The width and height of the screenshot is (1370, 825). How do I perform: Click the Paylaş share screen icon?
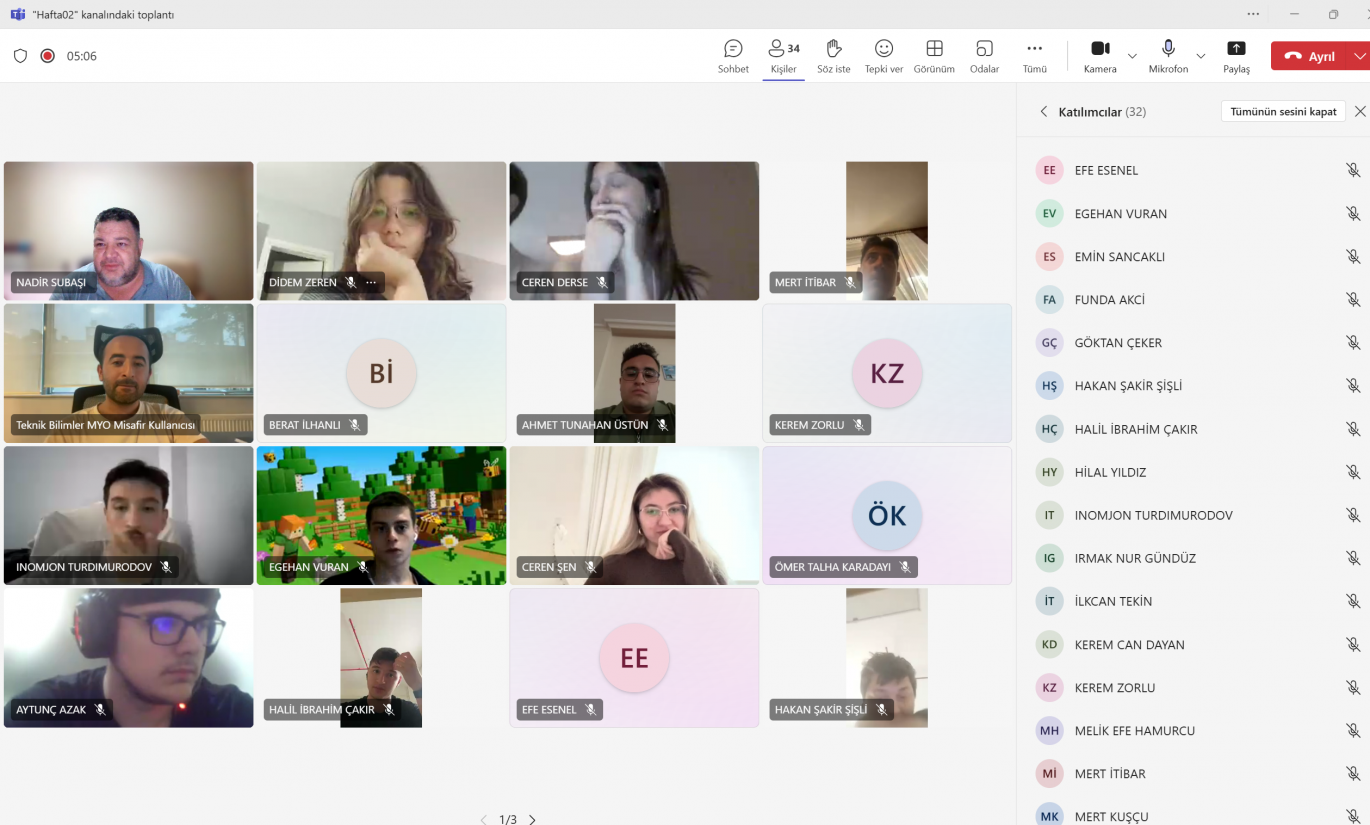(x=1236, y=56)
